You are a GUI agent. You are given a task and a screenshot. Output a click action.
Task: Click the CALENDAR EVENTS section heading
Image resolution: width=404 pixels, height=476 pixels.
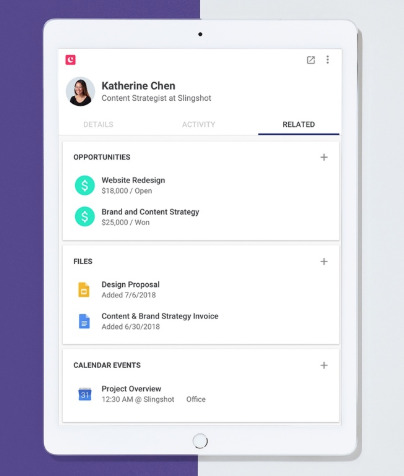click(107, 365)
